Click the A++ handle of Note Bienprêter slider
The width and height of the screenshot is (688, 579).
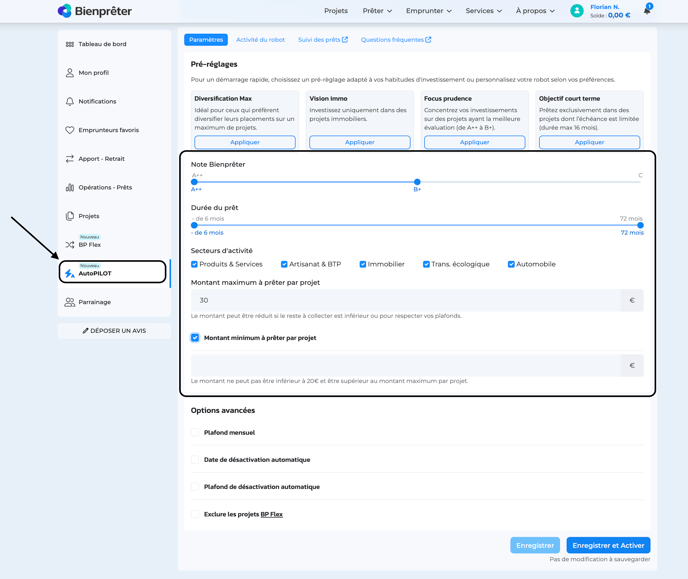194,182
